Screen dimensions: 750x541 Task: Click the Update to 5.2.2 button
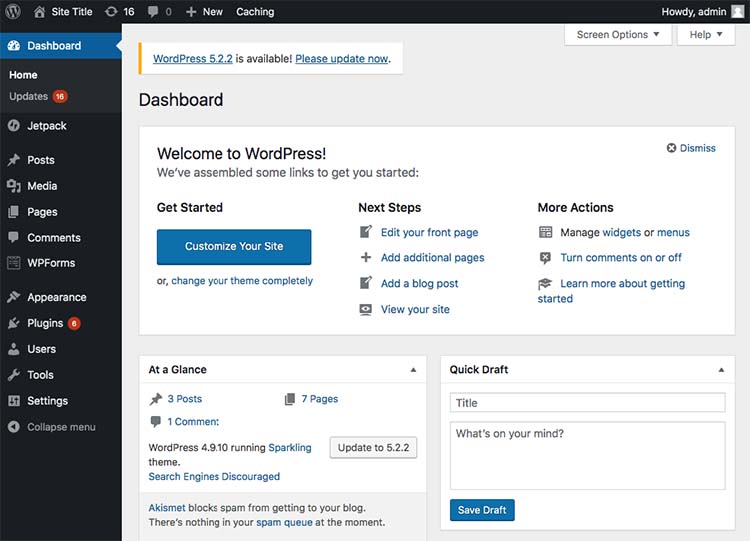coord(373,447)
